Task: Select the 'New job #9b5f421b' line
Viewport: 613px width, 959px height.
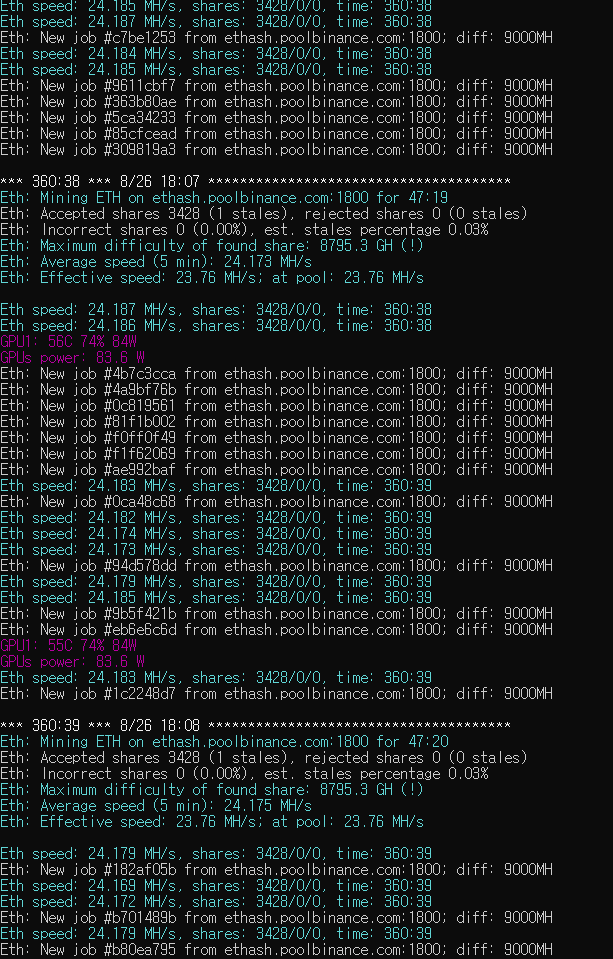Action: pos(277,613)
